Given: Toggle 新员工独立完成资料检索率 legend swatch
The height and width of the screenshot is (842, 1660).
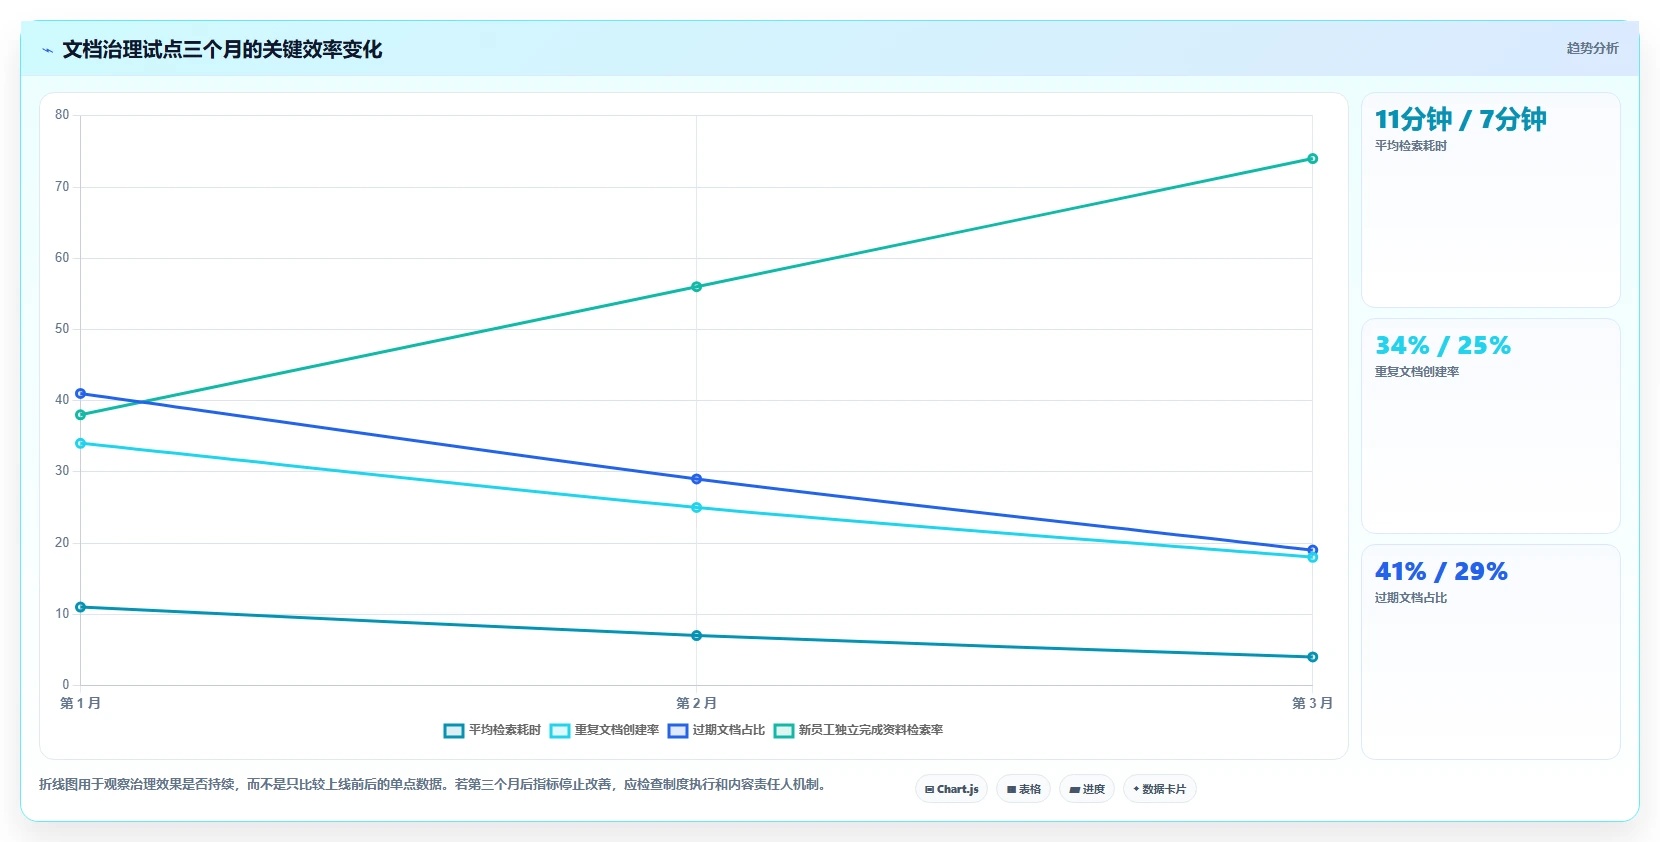Looking at the screenshot, I should [x=784, y=731].
